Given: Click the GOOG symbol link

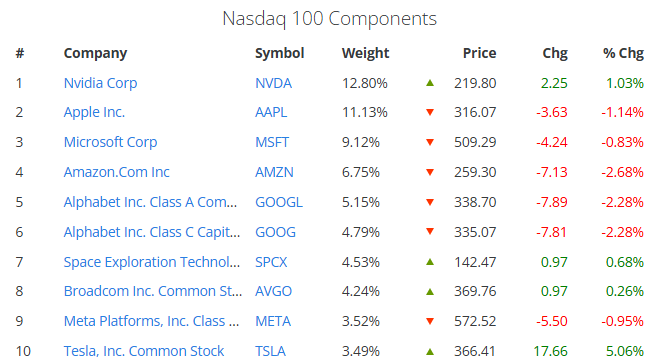Looking at the screenshot, I should 275,232.
